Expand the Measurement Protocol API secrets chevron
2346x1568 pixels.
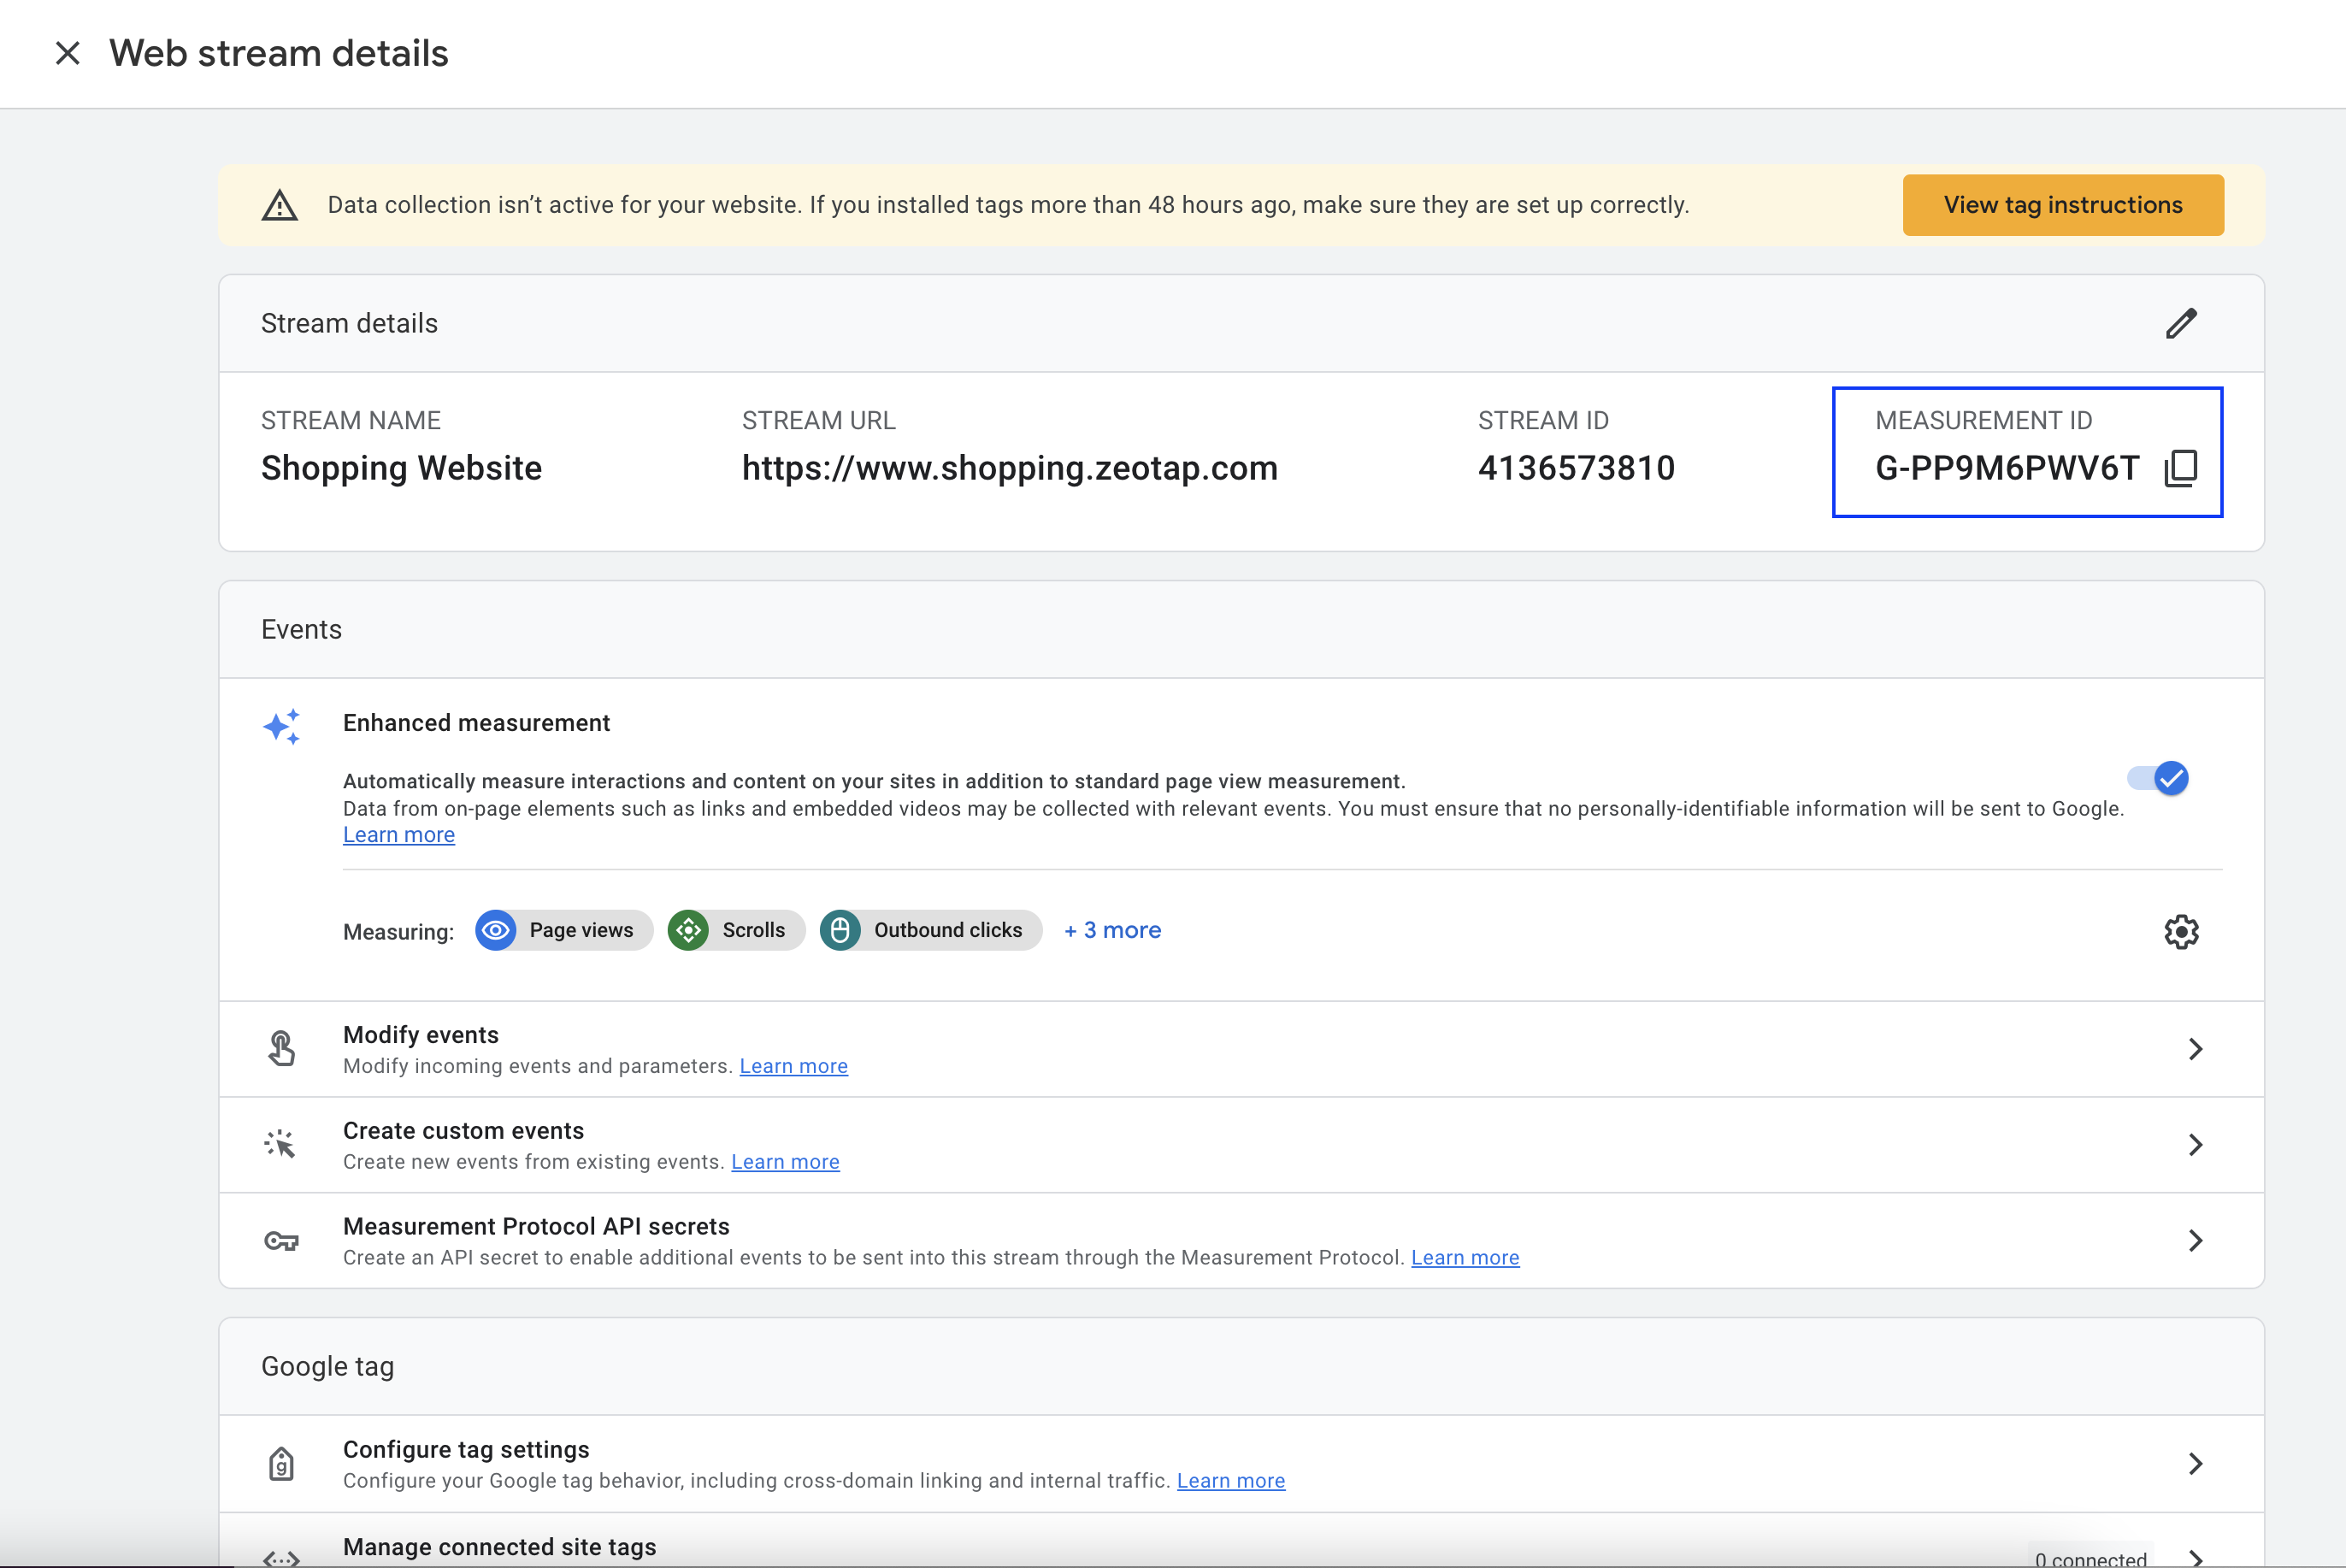click(2195, 1241)
